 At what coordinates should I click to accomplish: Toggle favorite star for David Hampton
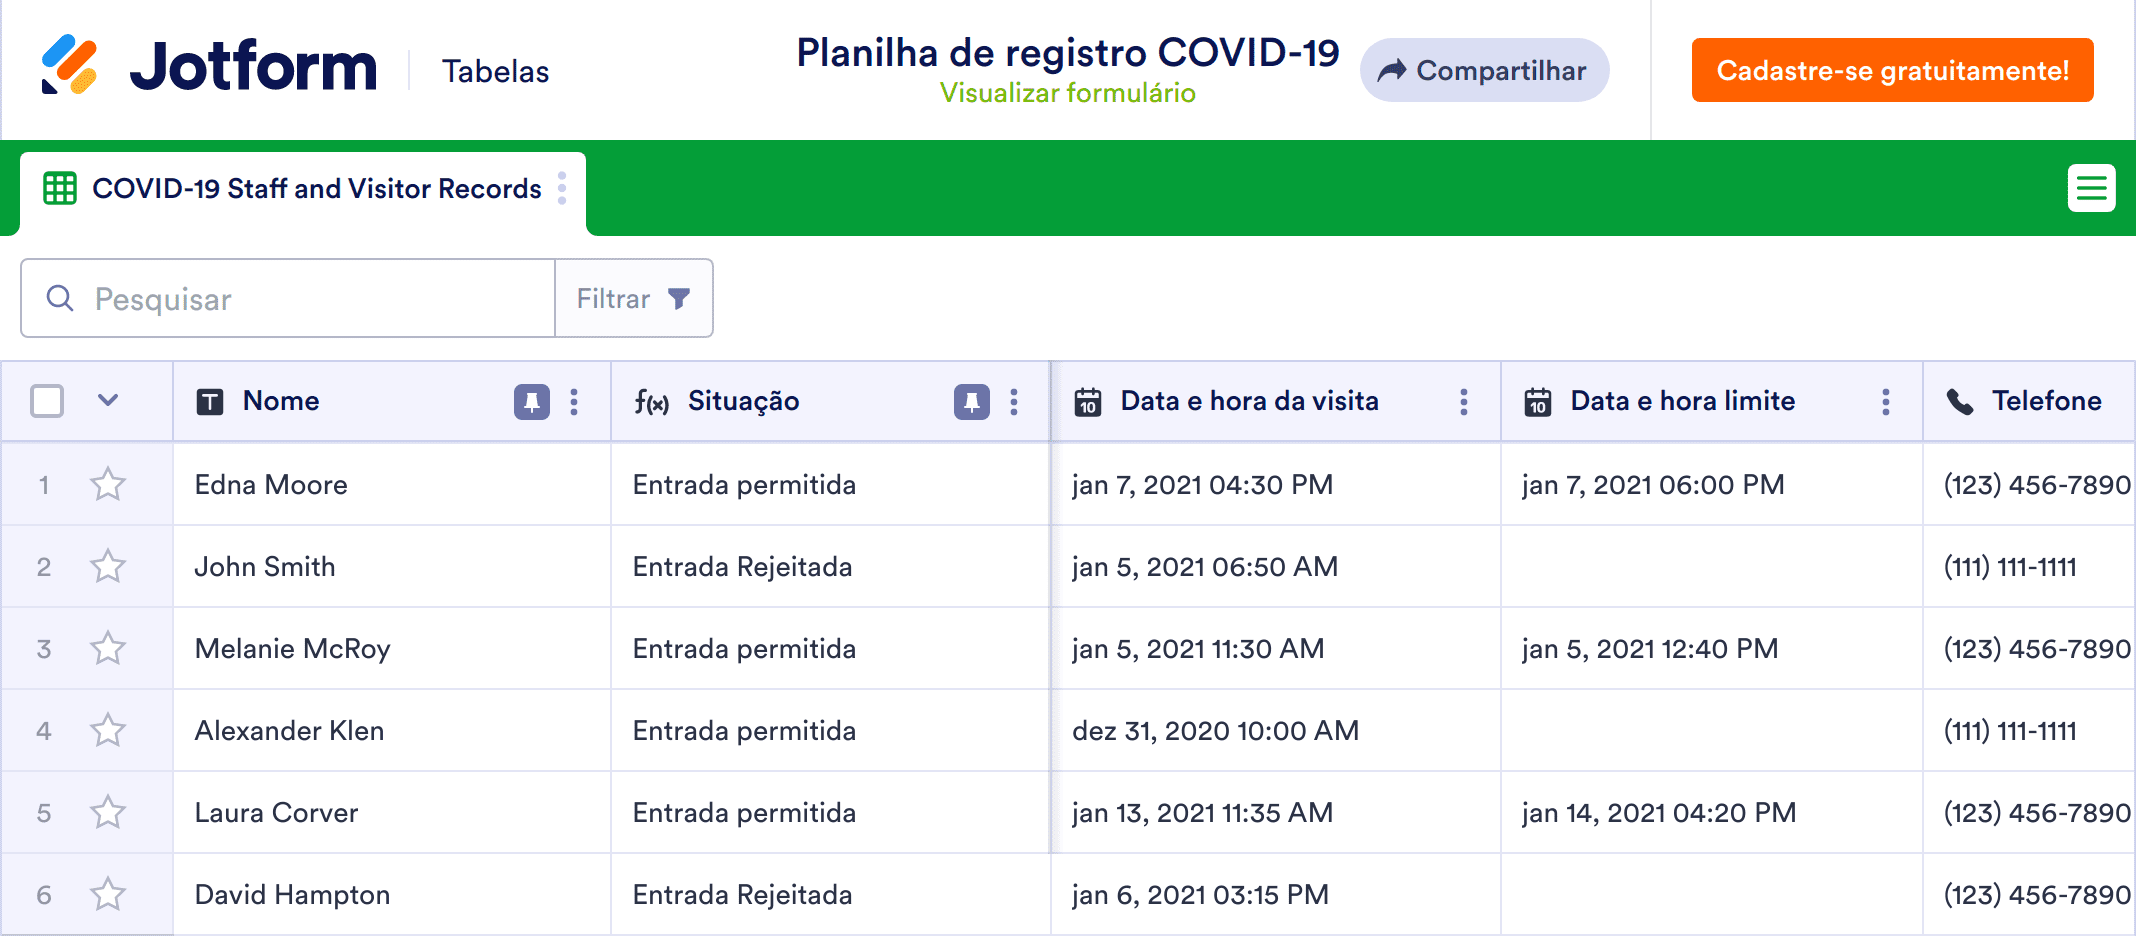click(x=108, y=895)
